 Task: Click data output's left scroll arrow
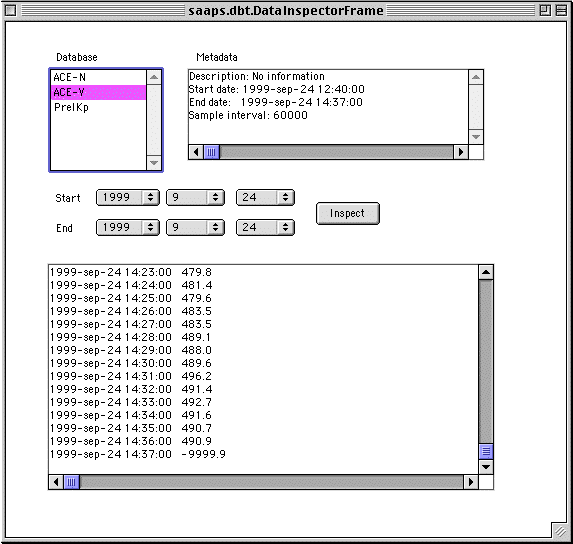(56, 482)
